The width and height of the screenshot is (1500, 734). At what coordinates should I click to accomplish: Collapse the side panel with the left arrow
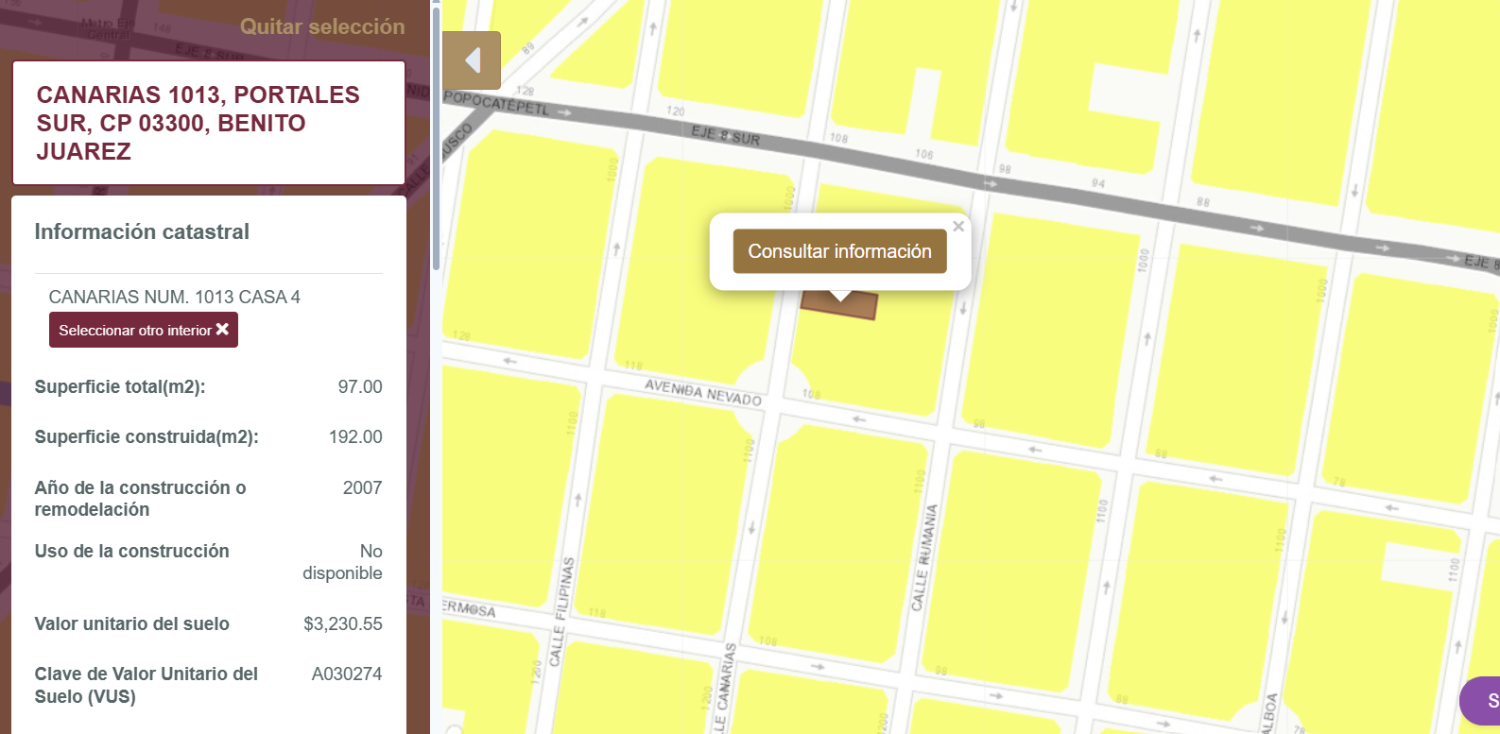pos(471,61)
